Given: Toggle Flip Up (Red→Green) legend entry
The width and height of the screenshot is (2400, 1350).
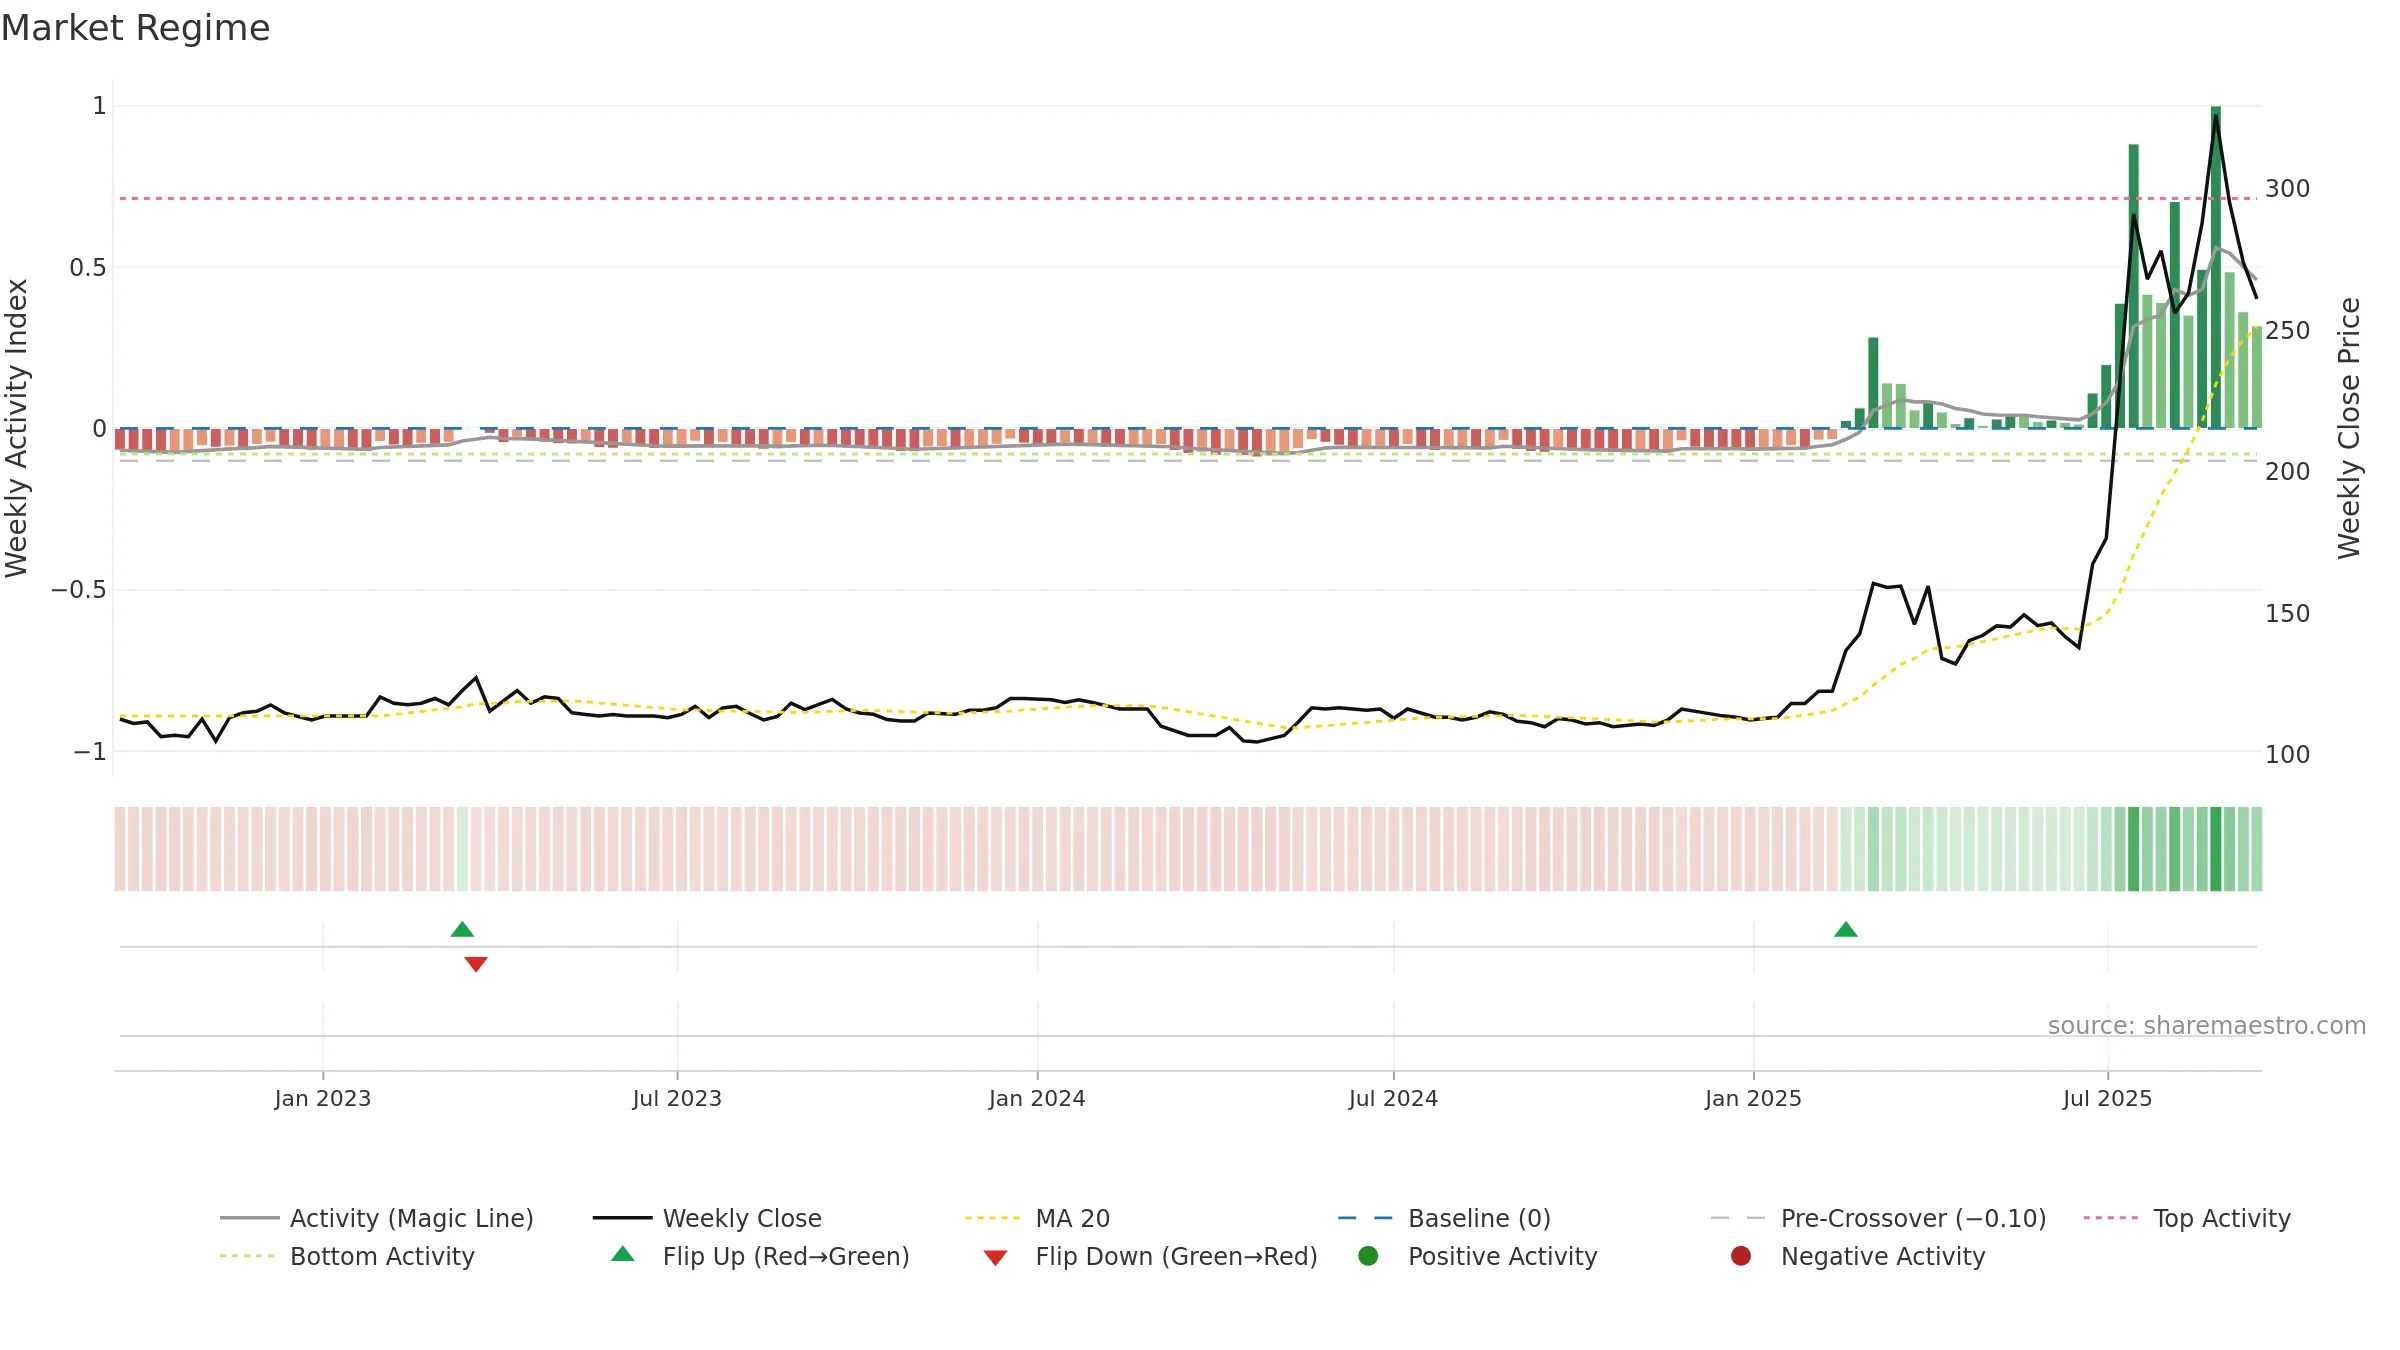Looking at the screenshot, I should pyautogui.click(x=760, y=1256).
